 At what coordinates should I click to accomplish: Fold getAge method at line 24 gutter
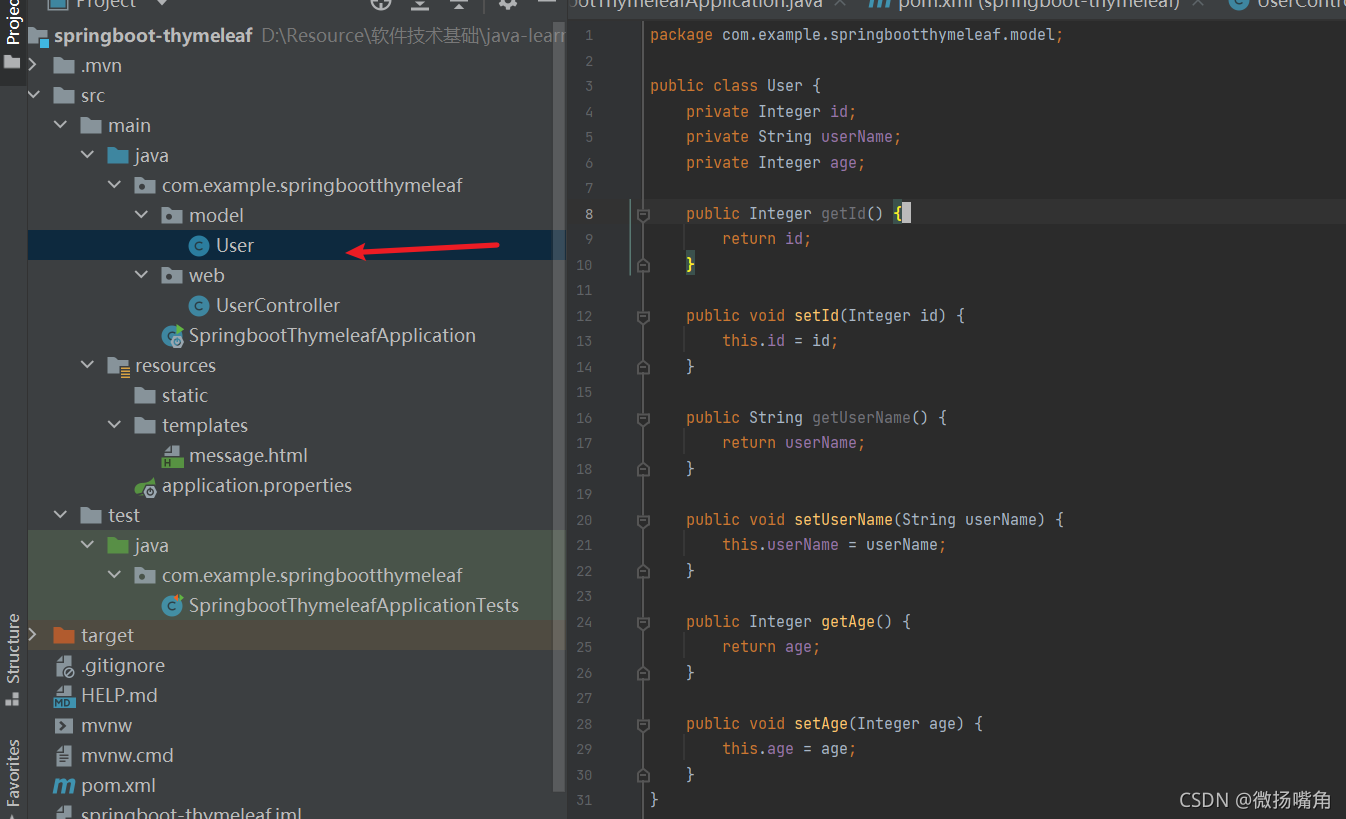tap(643, 622)
